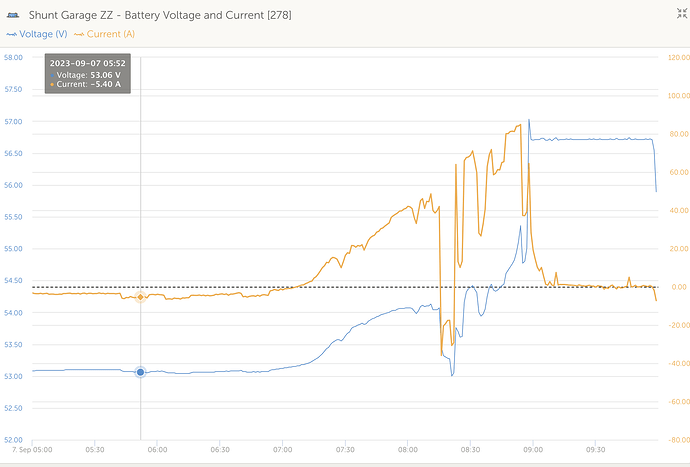Click the 100.00 current axis label
Viewport: 690px width, 467px height.
(x=679, y=96)
